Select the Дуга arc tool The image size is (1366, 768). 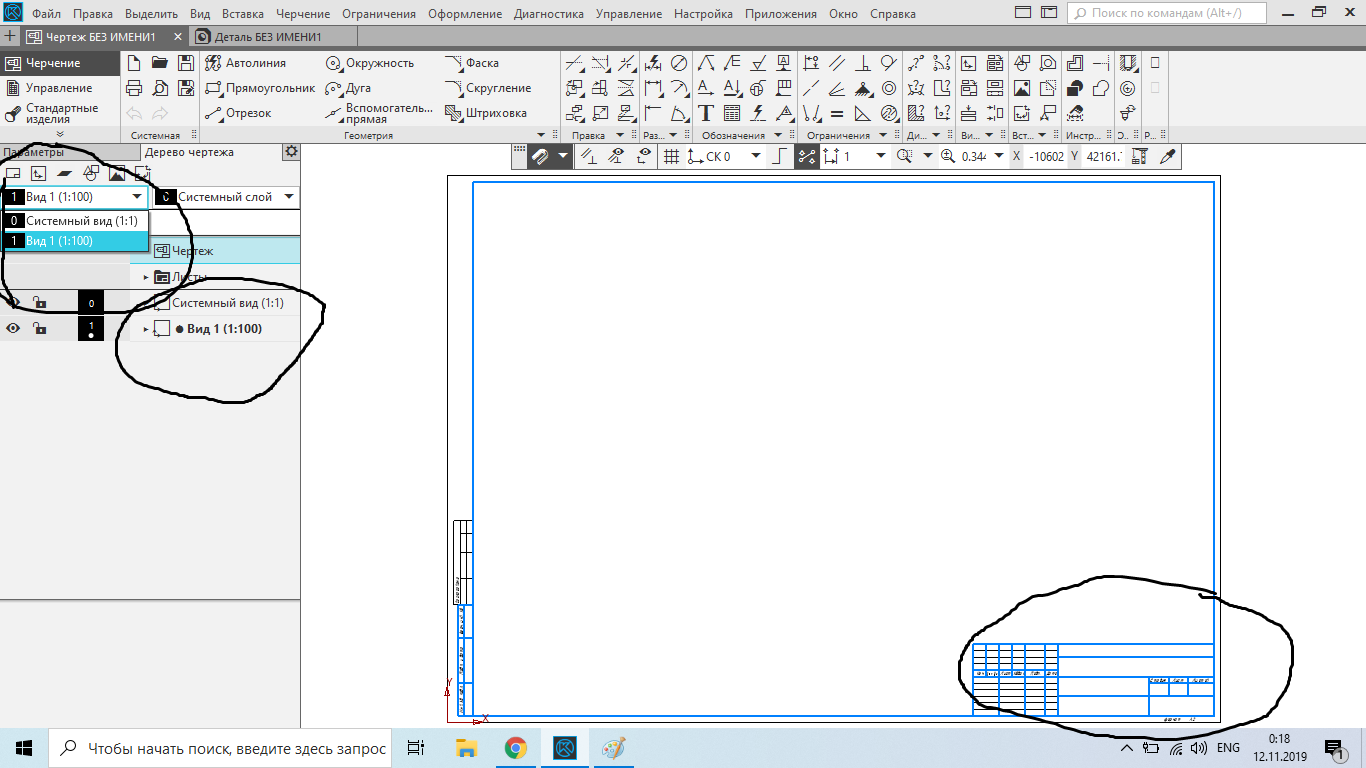pos(349,88)
